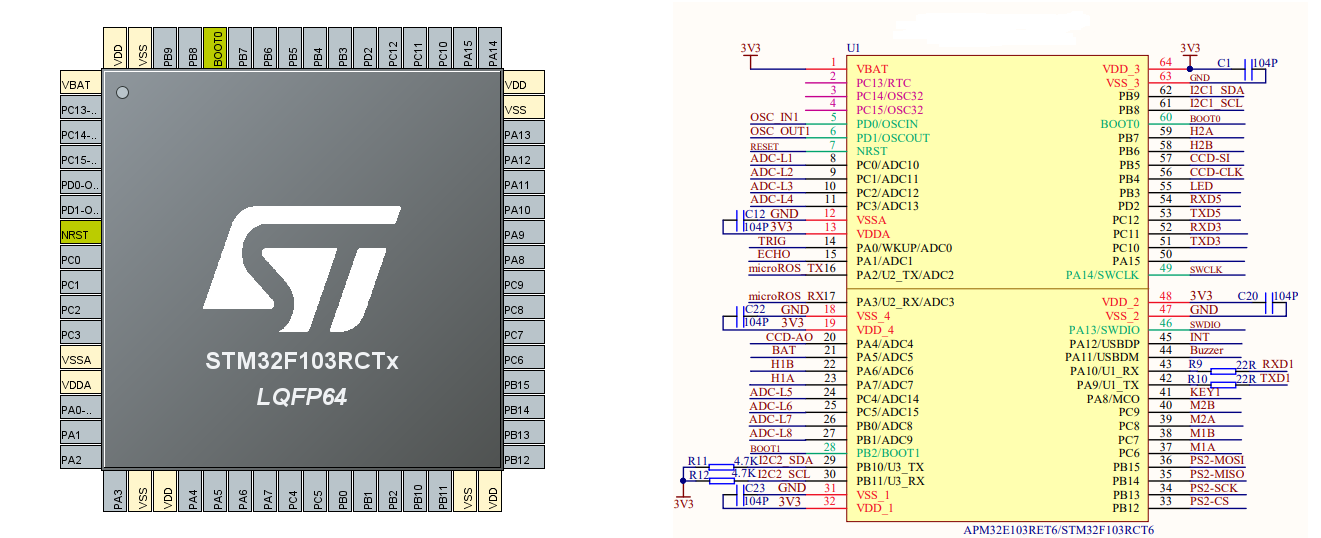Select the I2C1_SDA net label in the schematic
This screenshot has width=1321, height=538.
[1216, 90]
